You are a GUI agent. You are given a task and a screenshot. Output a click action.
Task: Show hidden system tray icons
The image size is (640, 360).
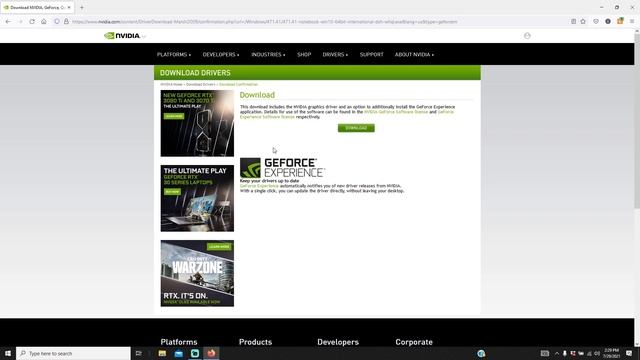557,353
